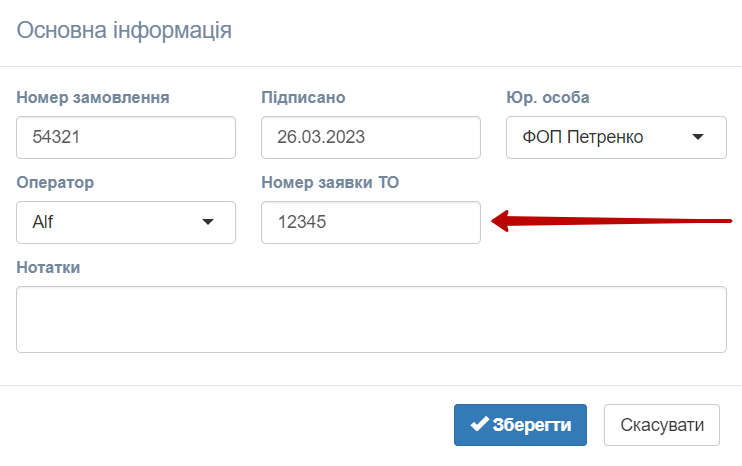The image size is (742, 466).
Task: Click the Юр. особа label
Action: (x=548, y=97)
